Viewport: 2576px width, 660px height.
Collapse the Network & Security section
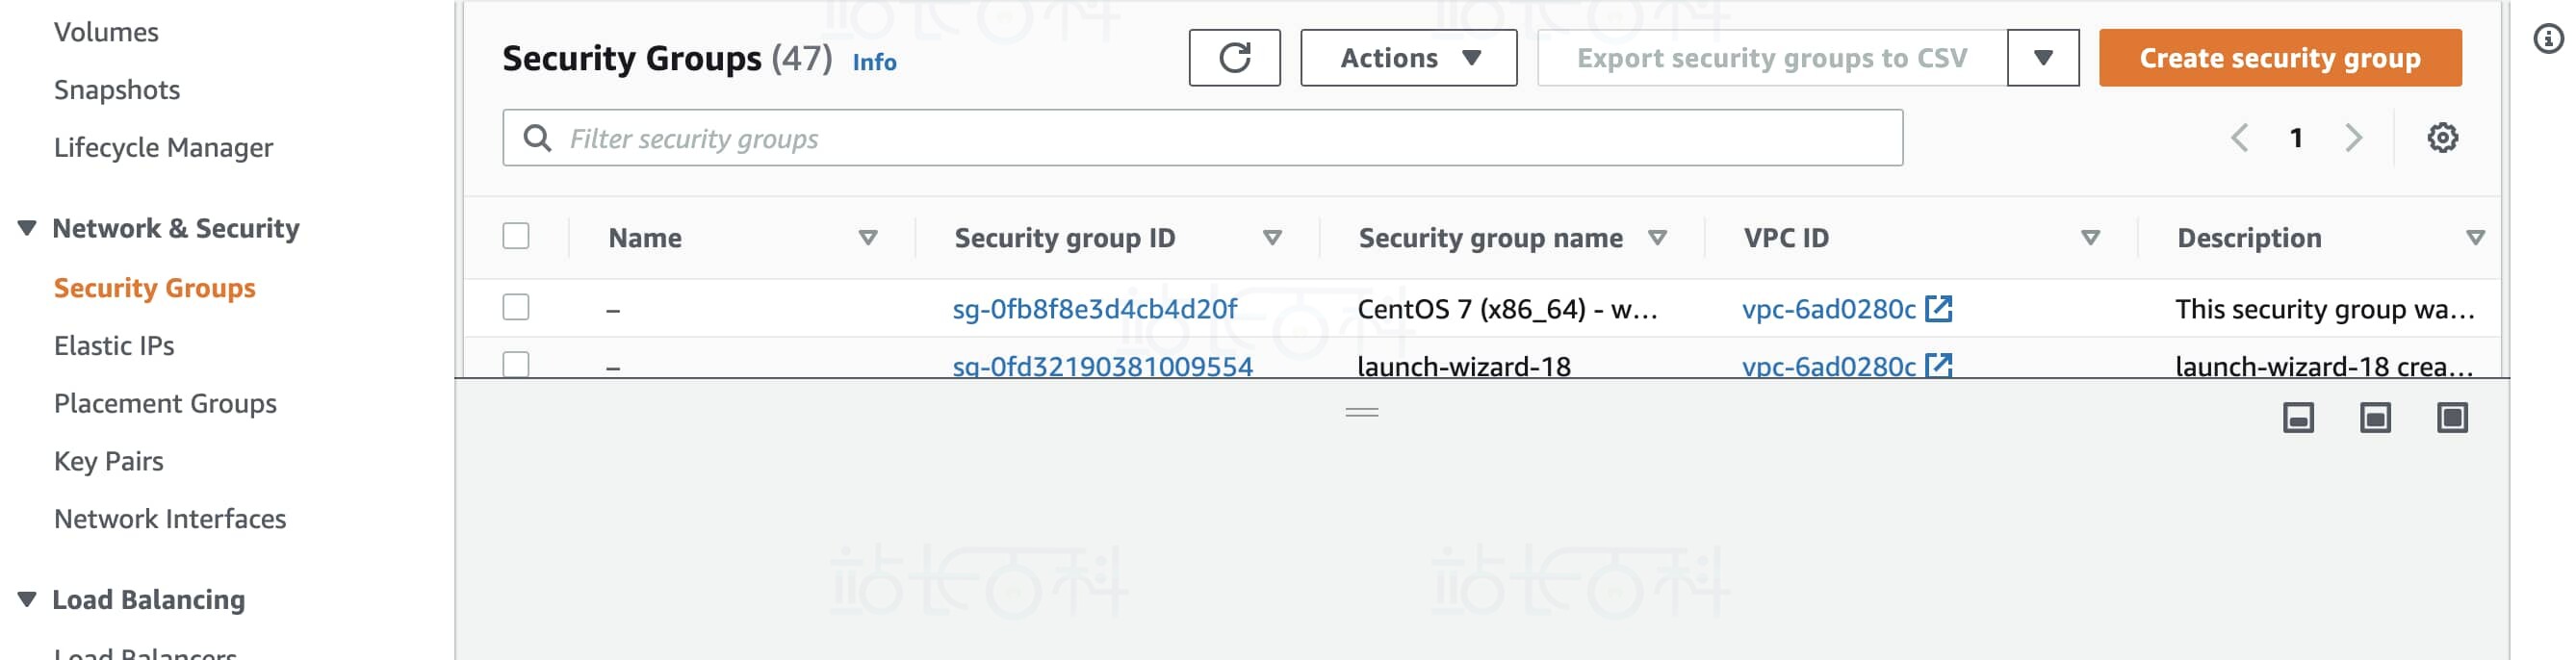(27, 229)
